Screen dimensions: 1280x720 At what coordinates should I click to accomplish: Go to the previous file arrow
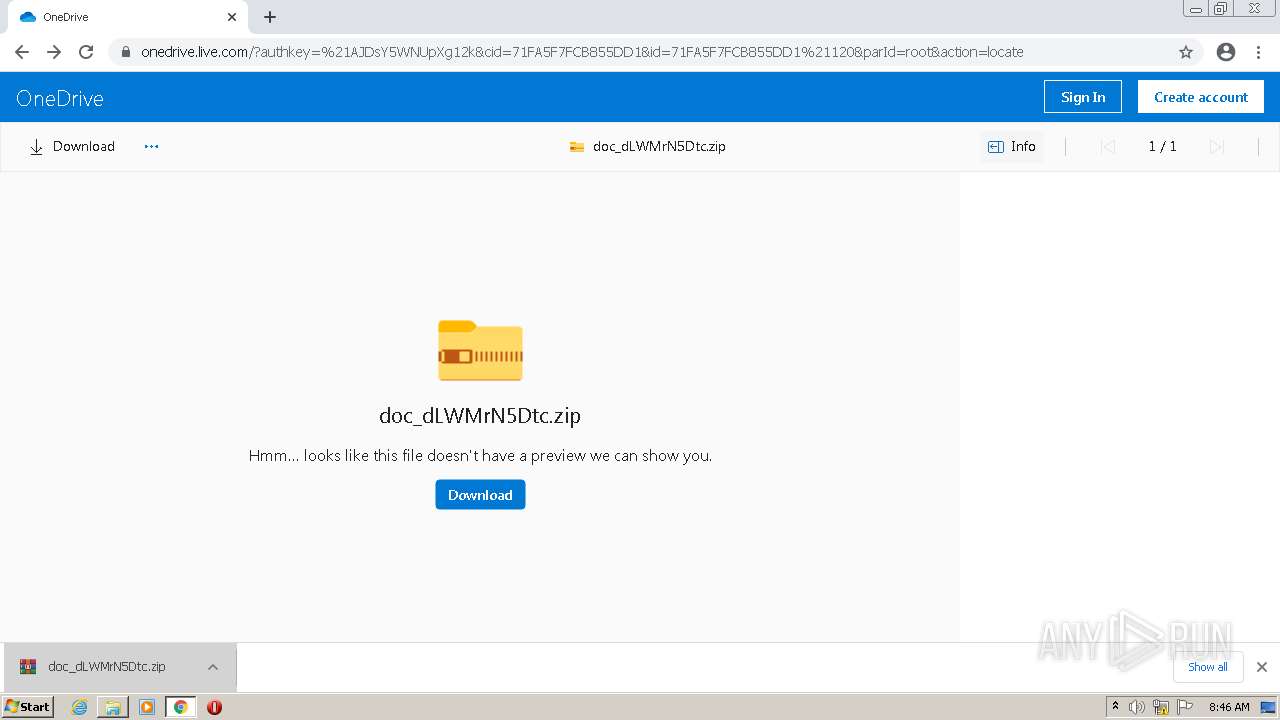[x=1107, y=147]
